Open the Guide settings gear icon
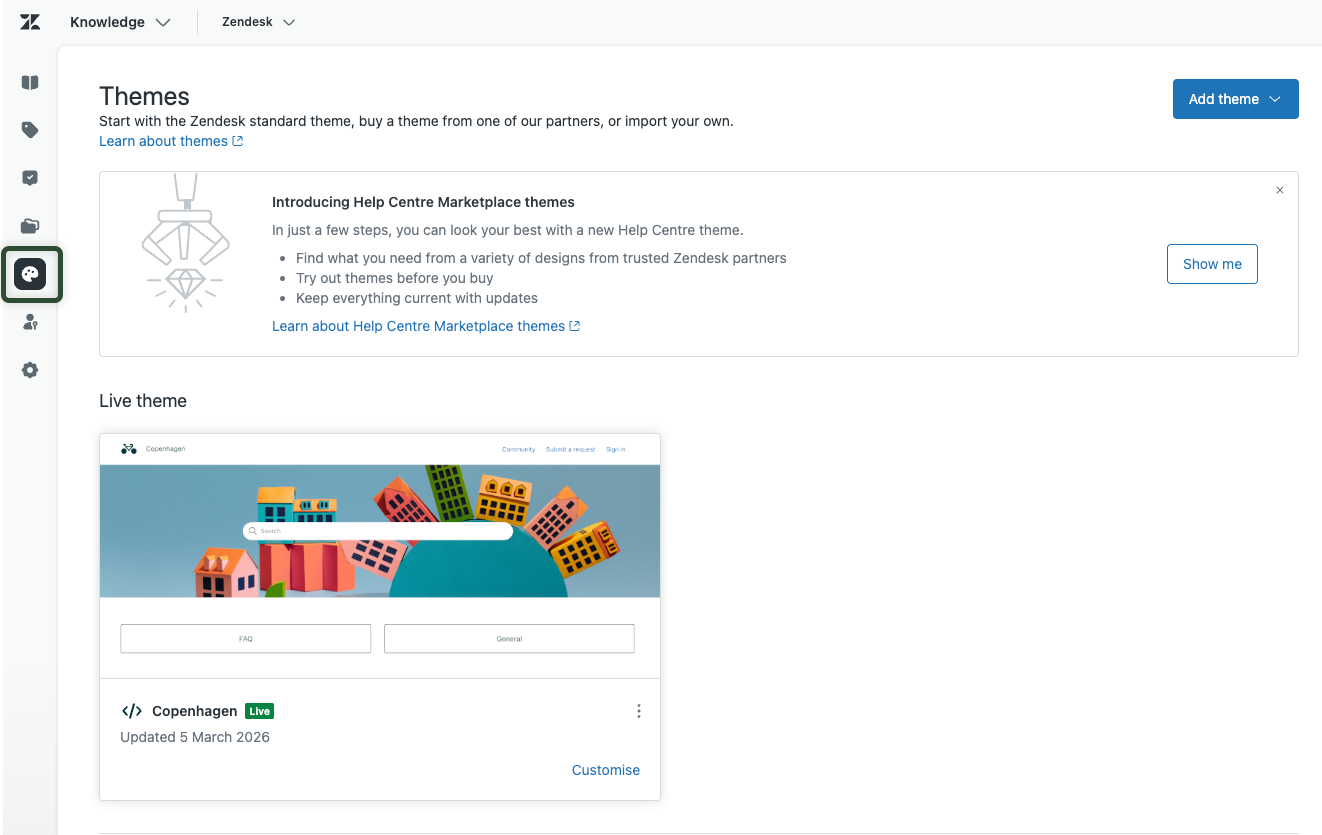 point(30,370)
